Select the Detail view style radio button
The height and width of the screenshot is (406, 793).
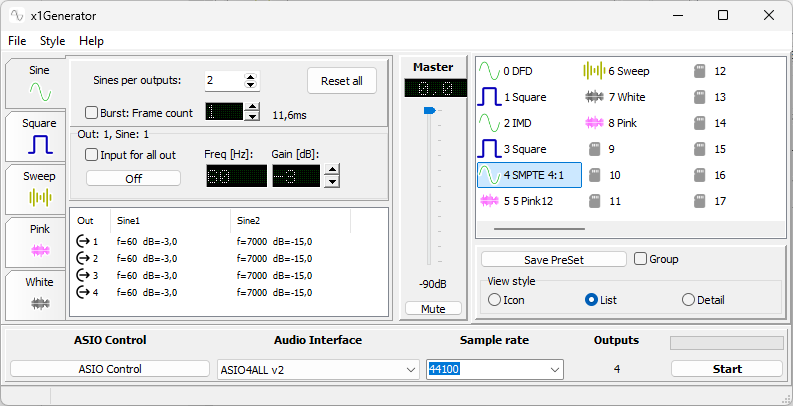[x=688, y=300]
